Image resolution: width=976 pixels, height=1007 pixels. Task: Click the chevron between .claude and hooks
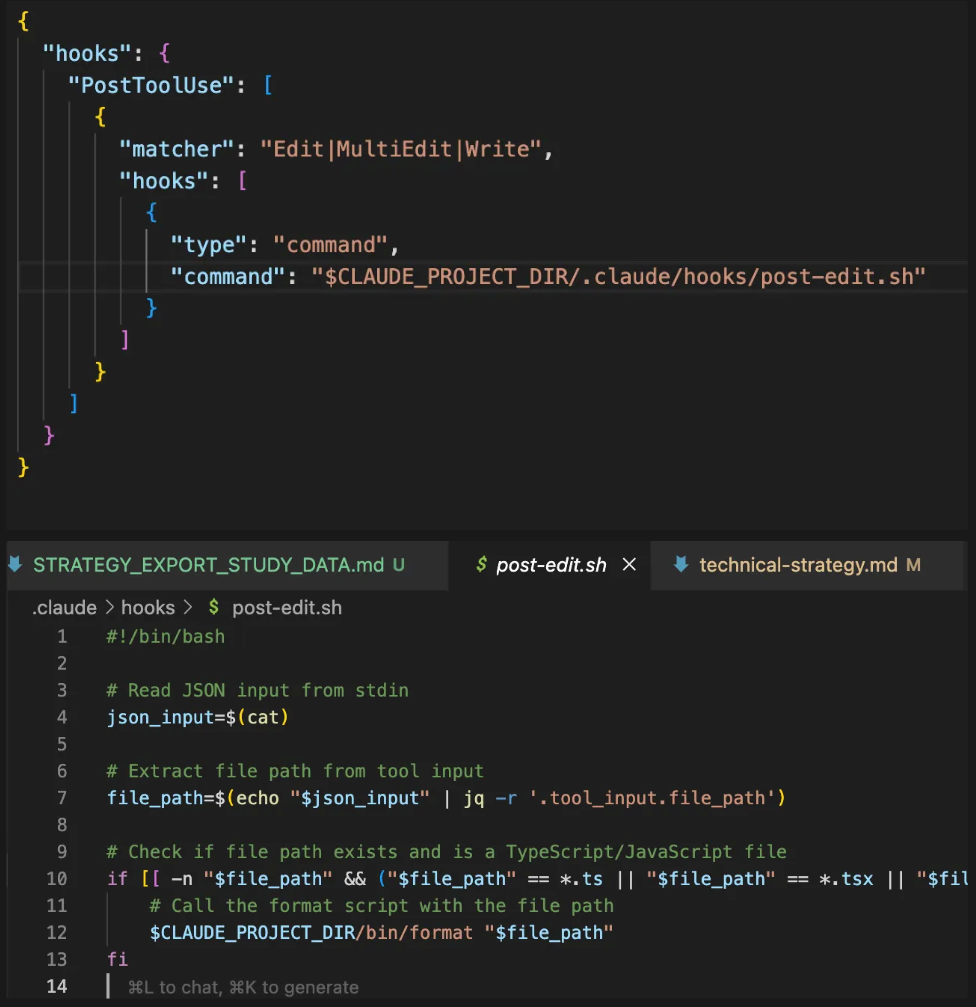[x=108, y=608]
